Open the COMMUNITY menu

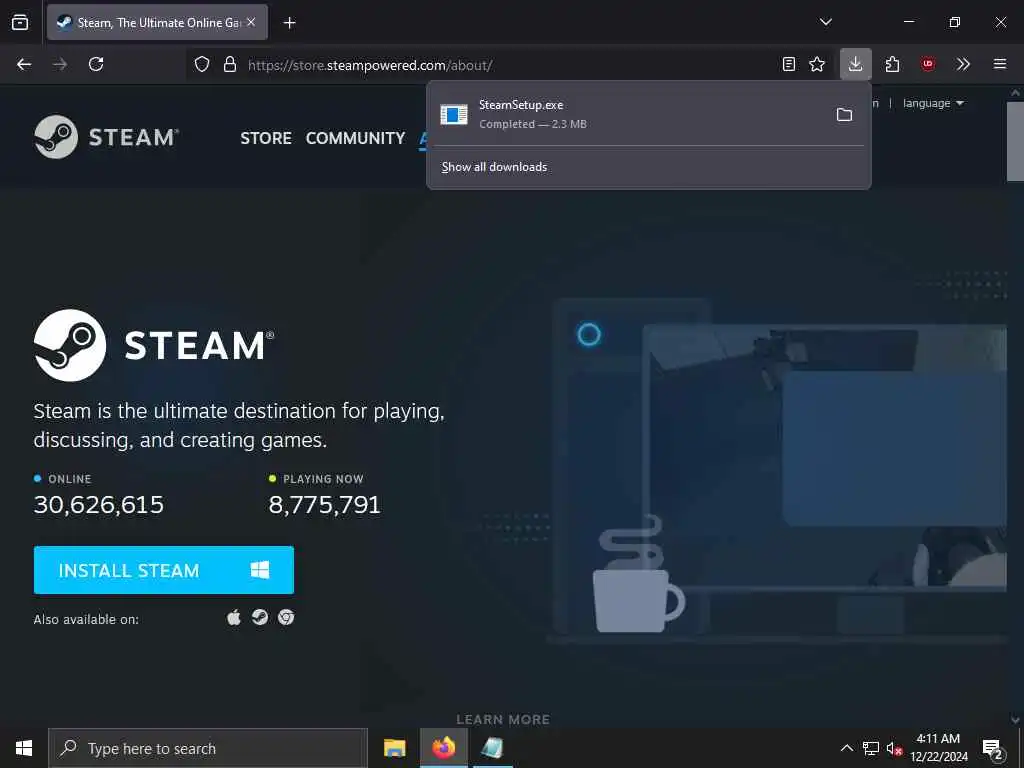coord(355,138)
